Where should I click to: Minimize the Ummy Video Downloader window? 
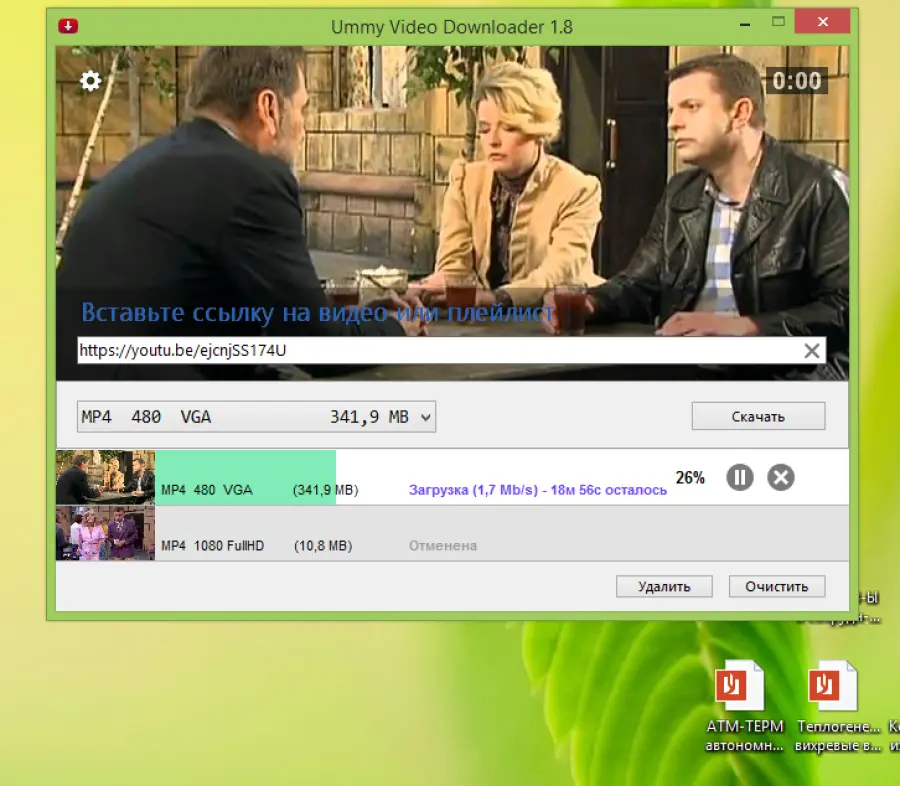tap(745, 24)
